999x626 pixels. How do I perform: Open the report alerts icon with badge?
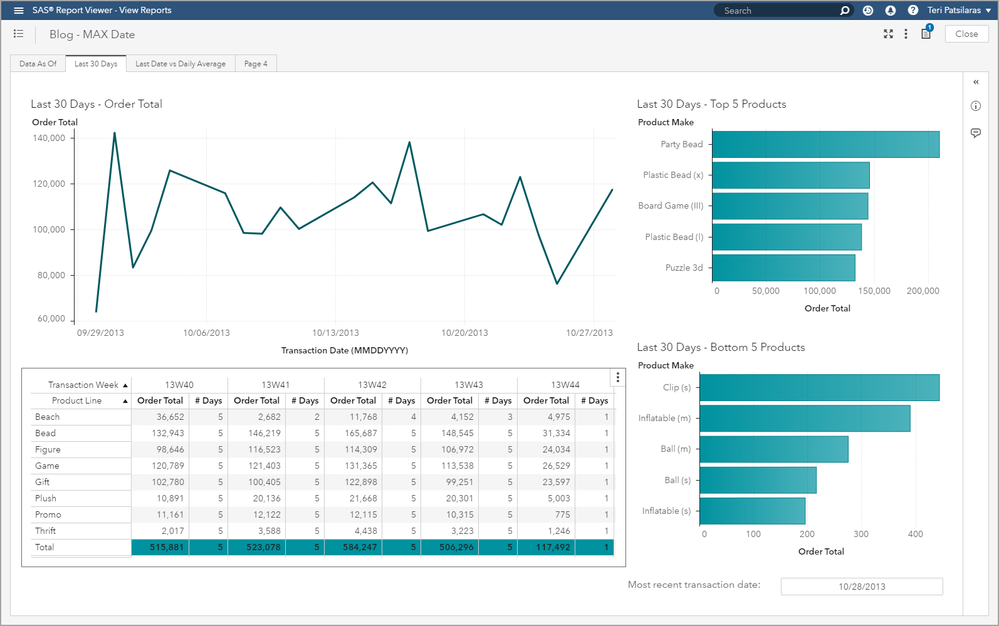[926, 34]
